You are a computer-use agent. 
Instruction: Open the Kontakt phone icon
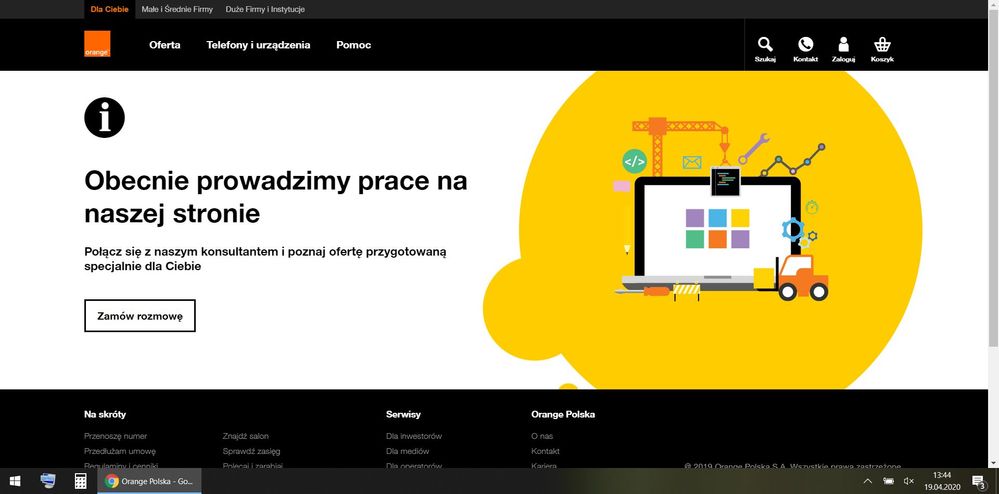tap(805, 49)
